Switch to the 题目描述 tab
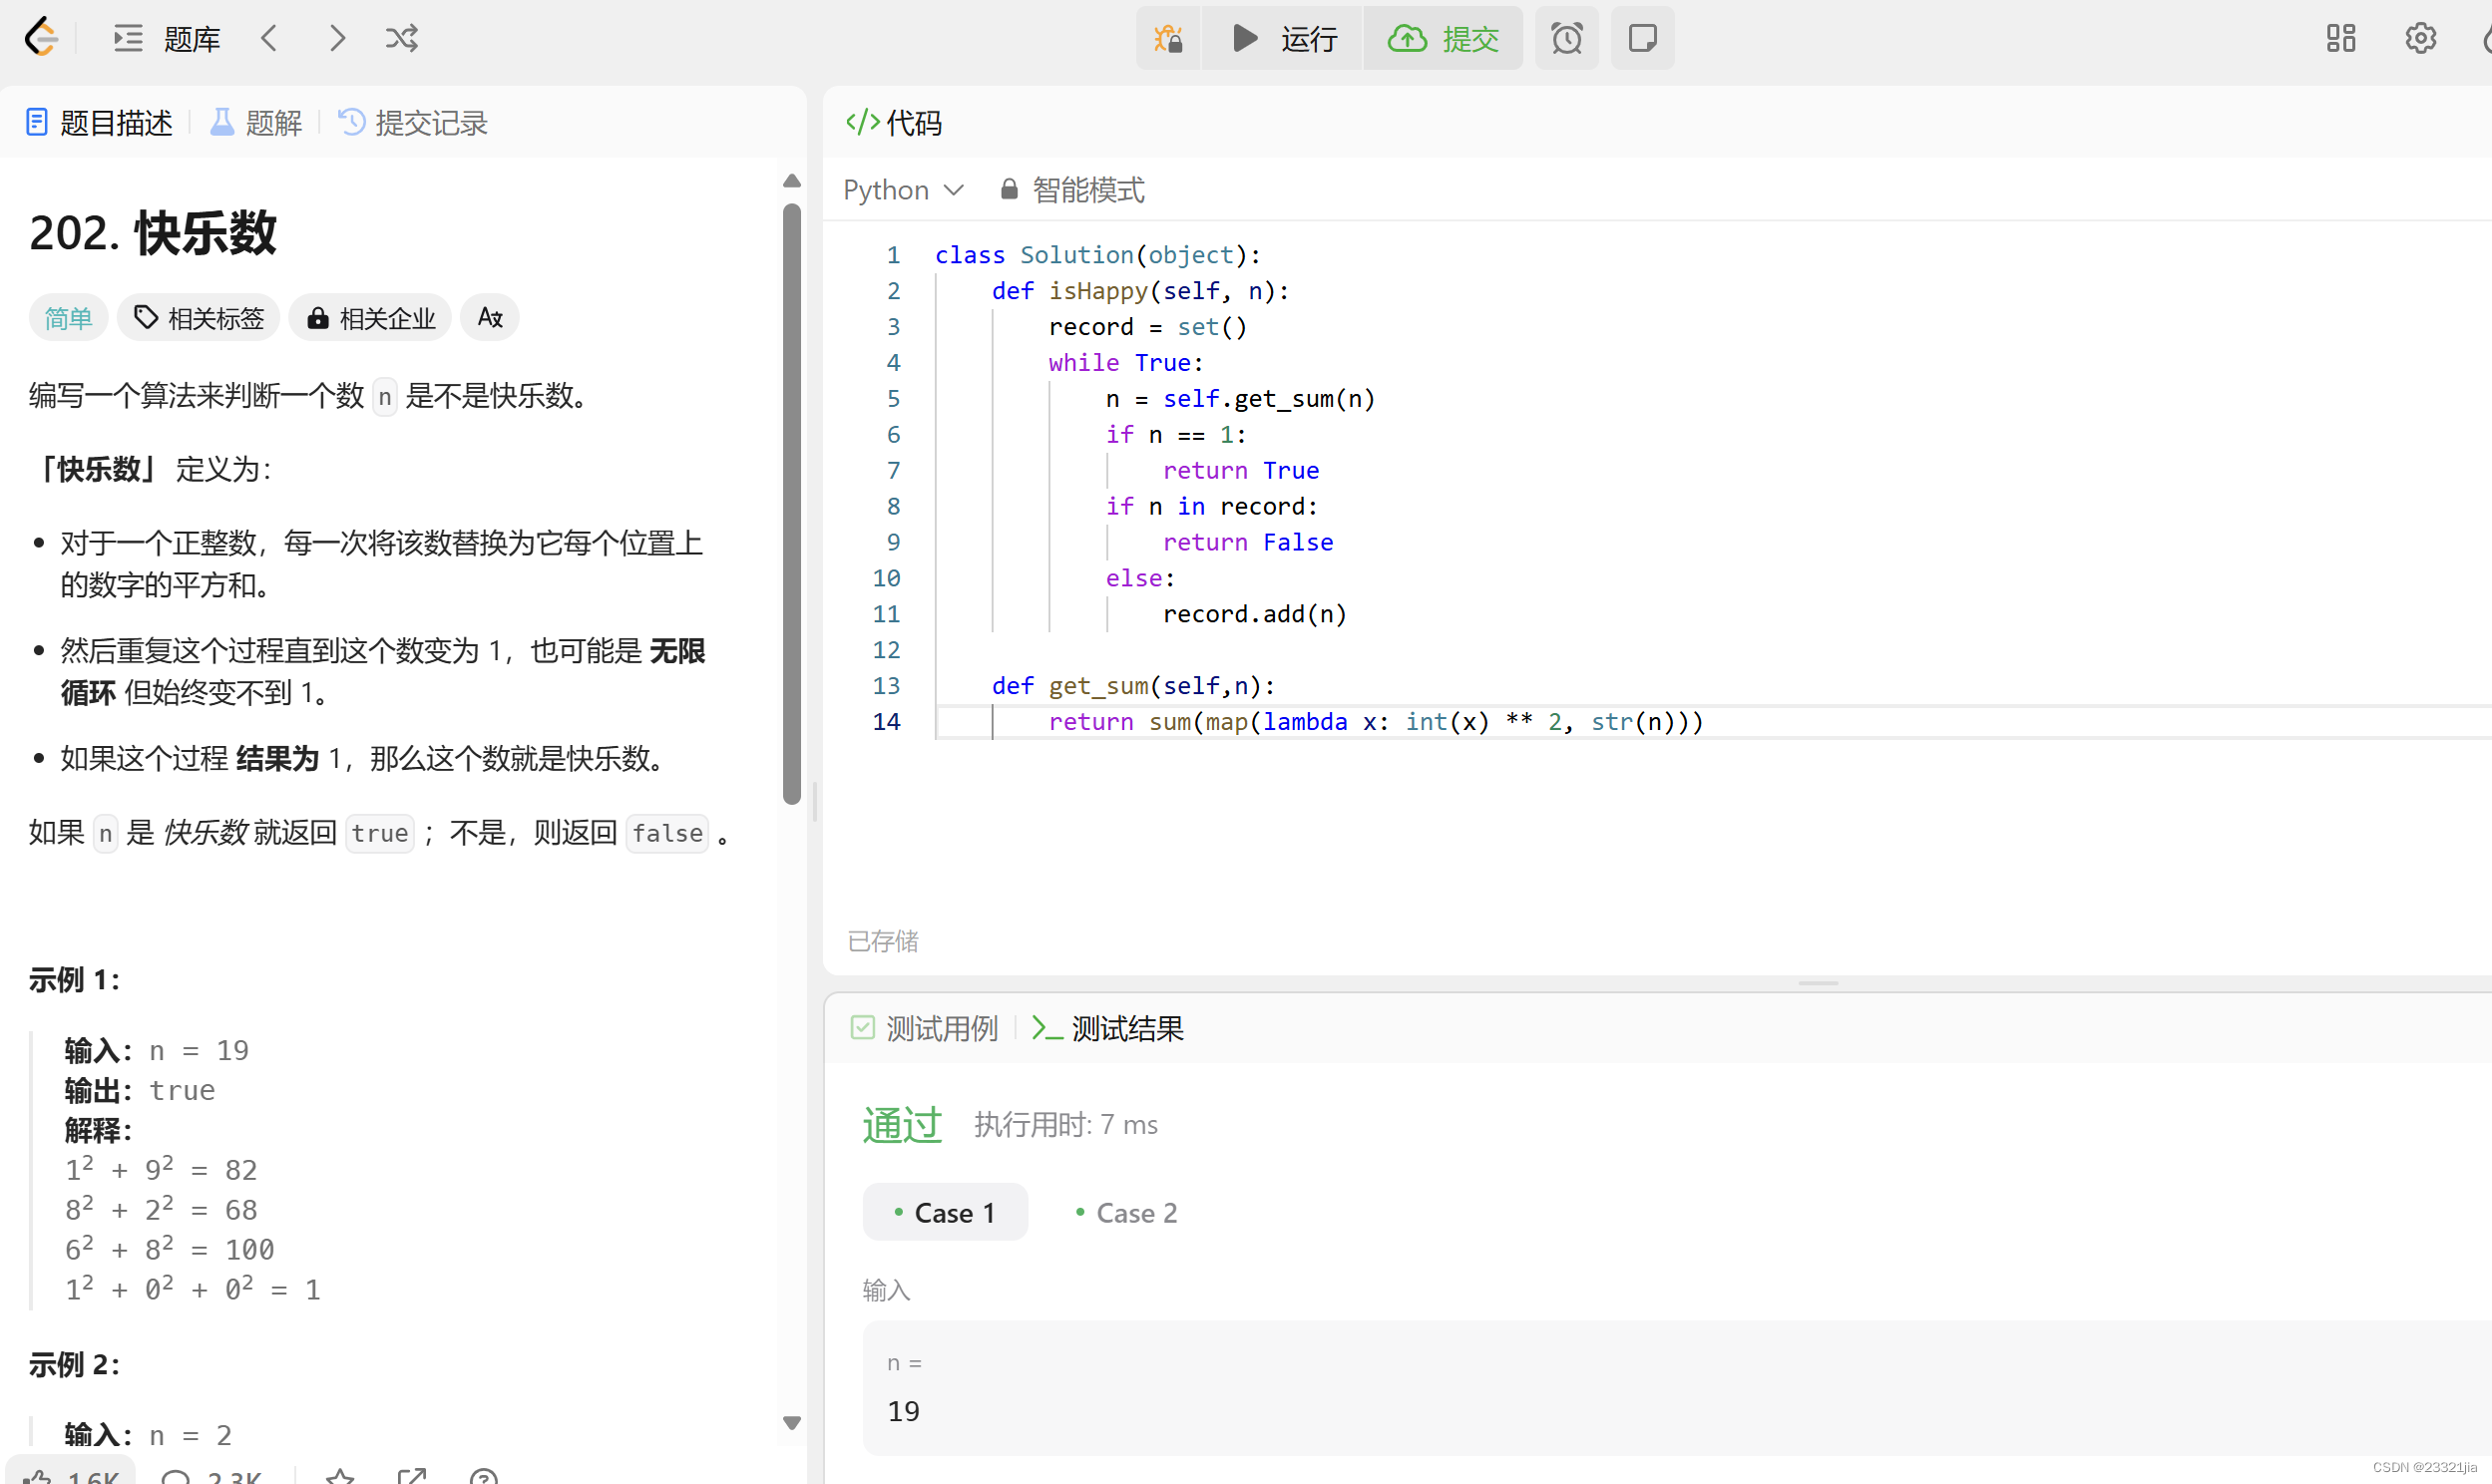Viewport: 2492px width, 1484px height. (98, 123)
